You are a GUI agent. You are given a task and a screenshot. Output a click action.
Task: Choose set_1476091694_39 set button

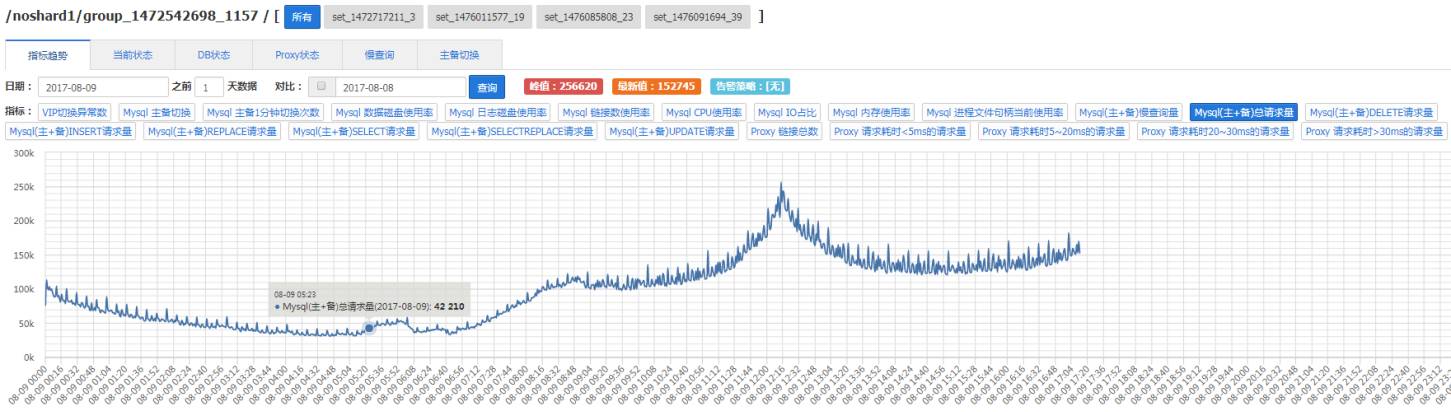[697, 18]
